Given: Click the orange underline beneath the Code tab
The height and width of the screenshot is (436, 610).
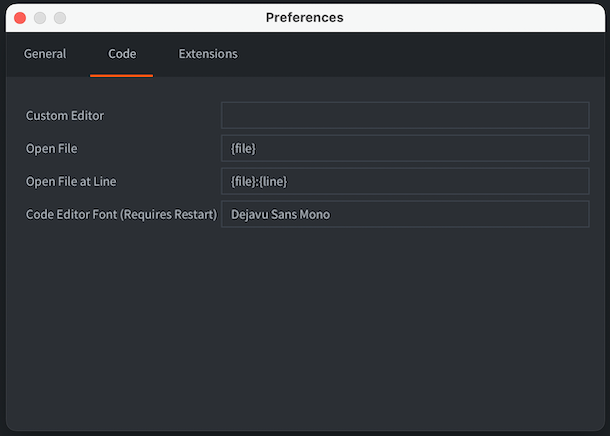Looking at the screenshot, I should pos(121,75).
